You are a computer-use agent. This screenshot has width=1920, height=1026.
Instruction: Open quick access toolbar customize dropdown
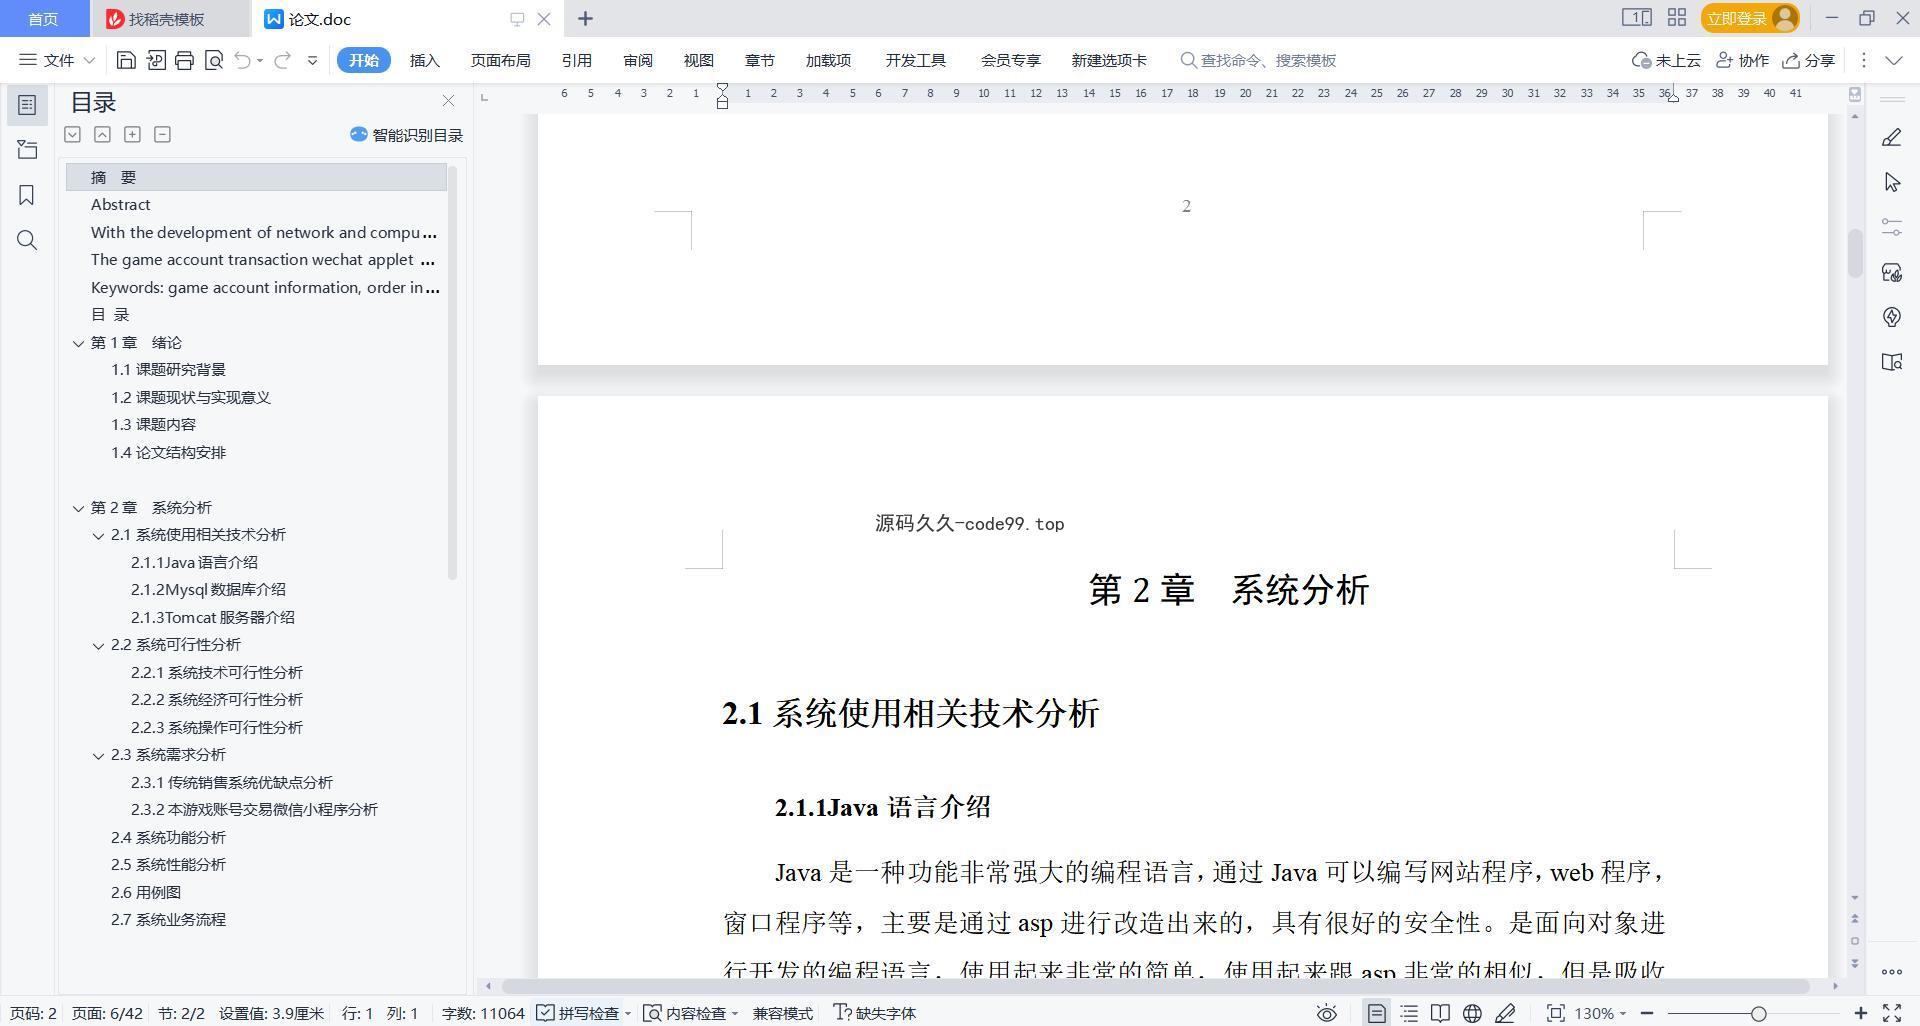point(312,60)
